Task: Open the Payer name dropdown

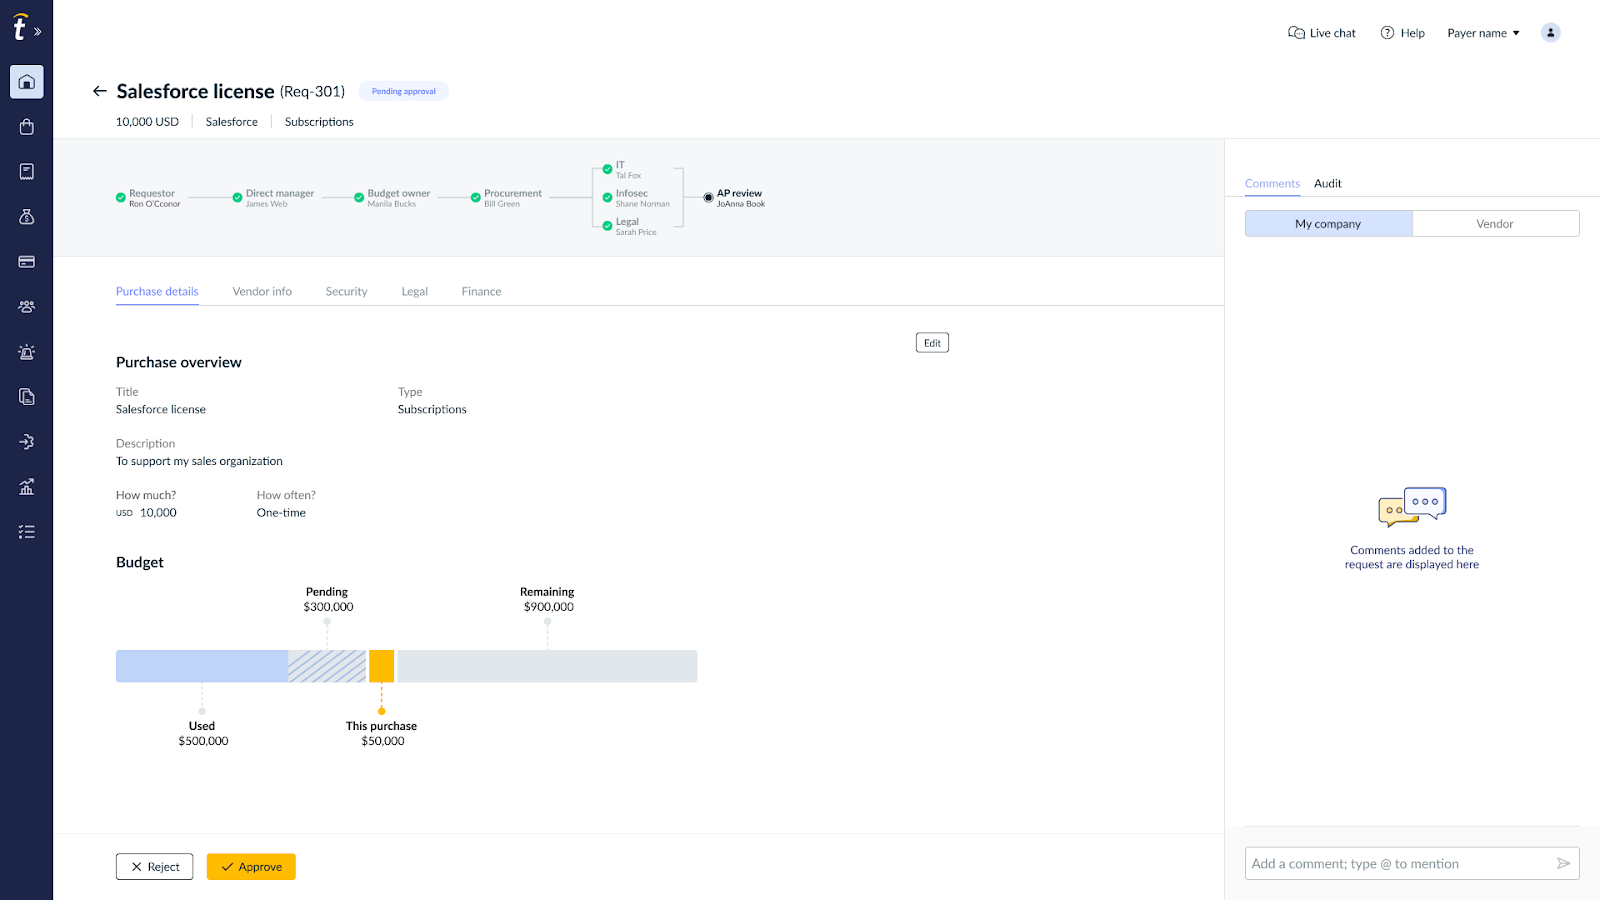Action: [1483, 33]
